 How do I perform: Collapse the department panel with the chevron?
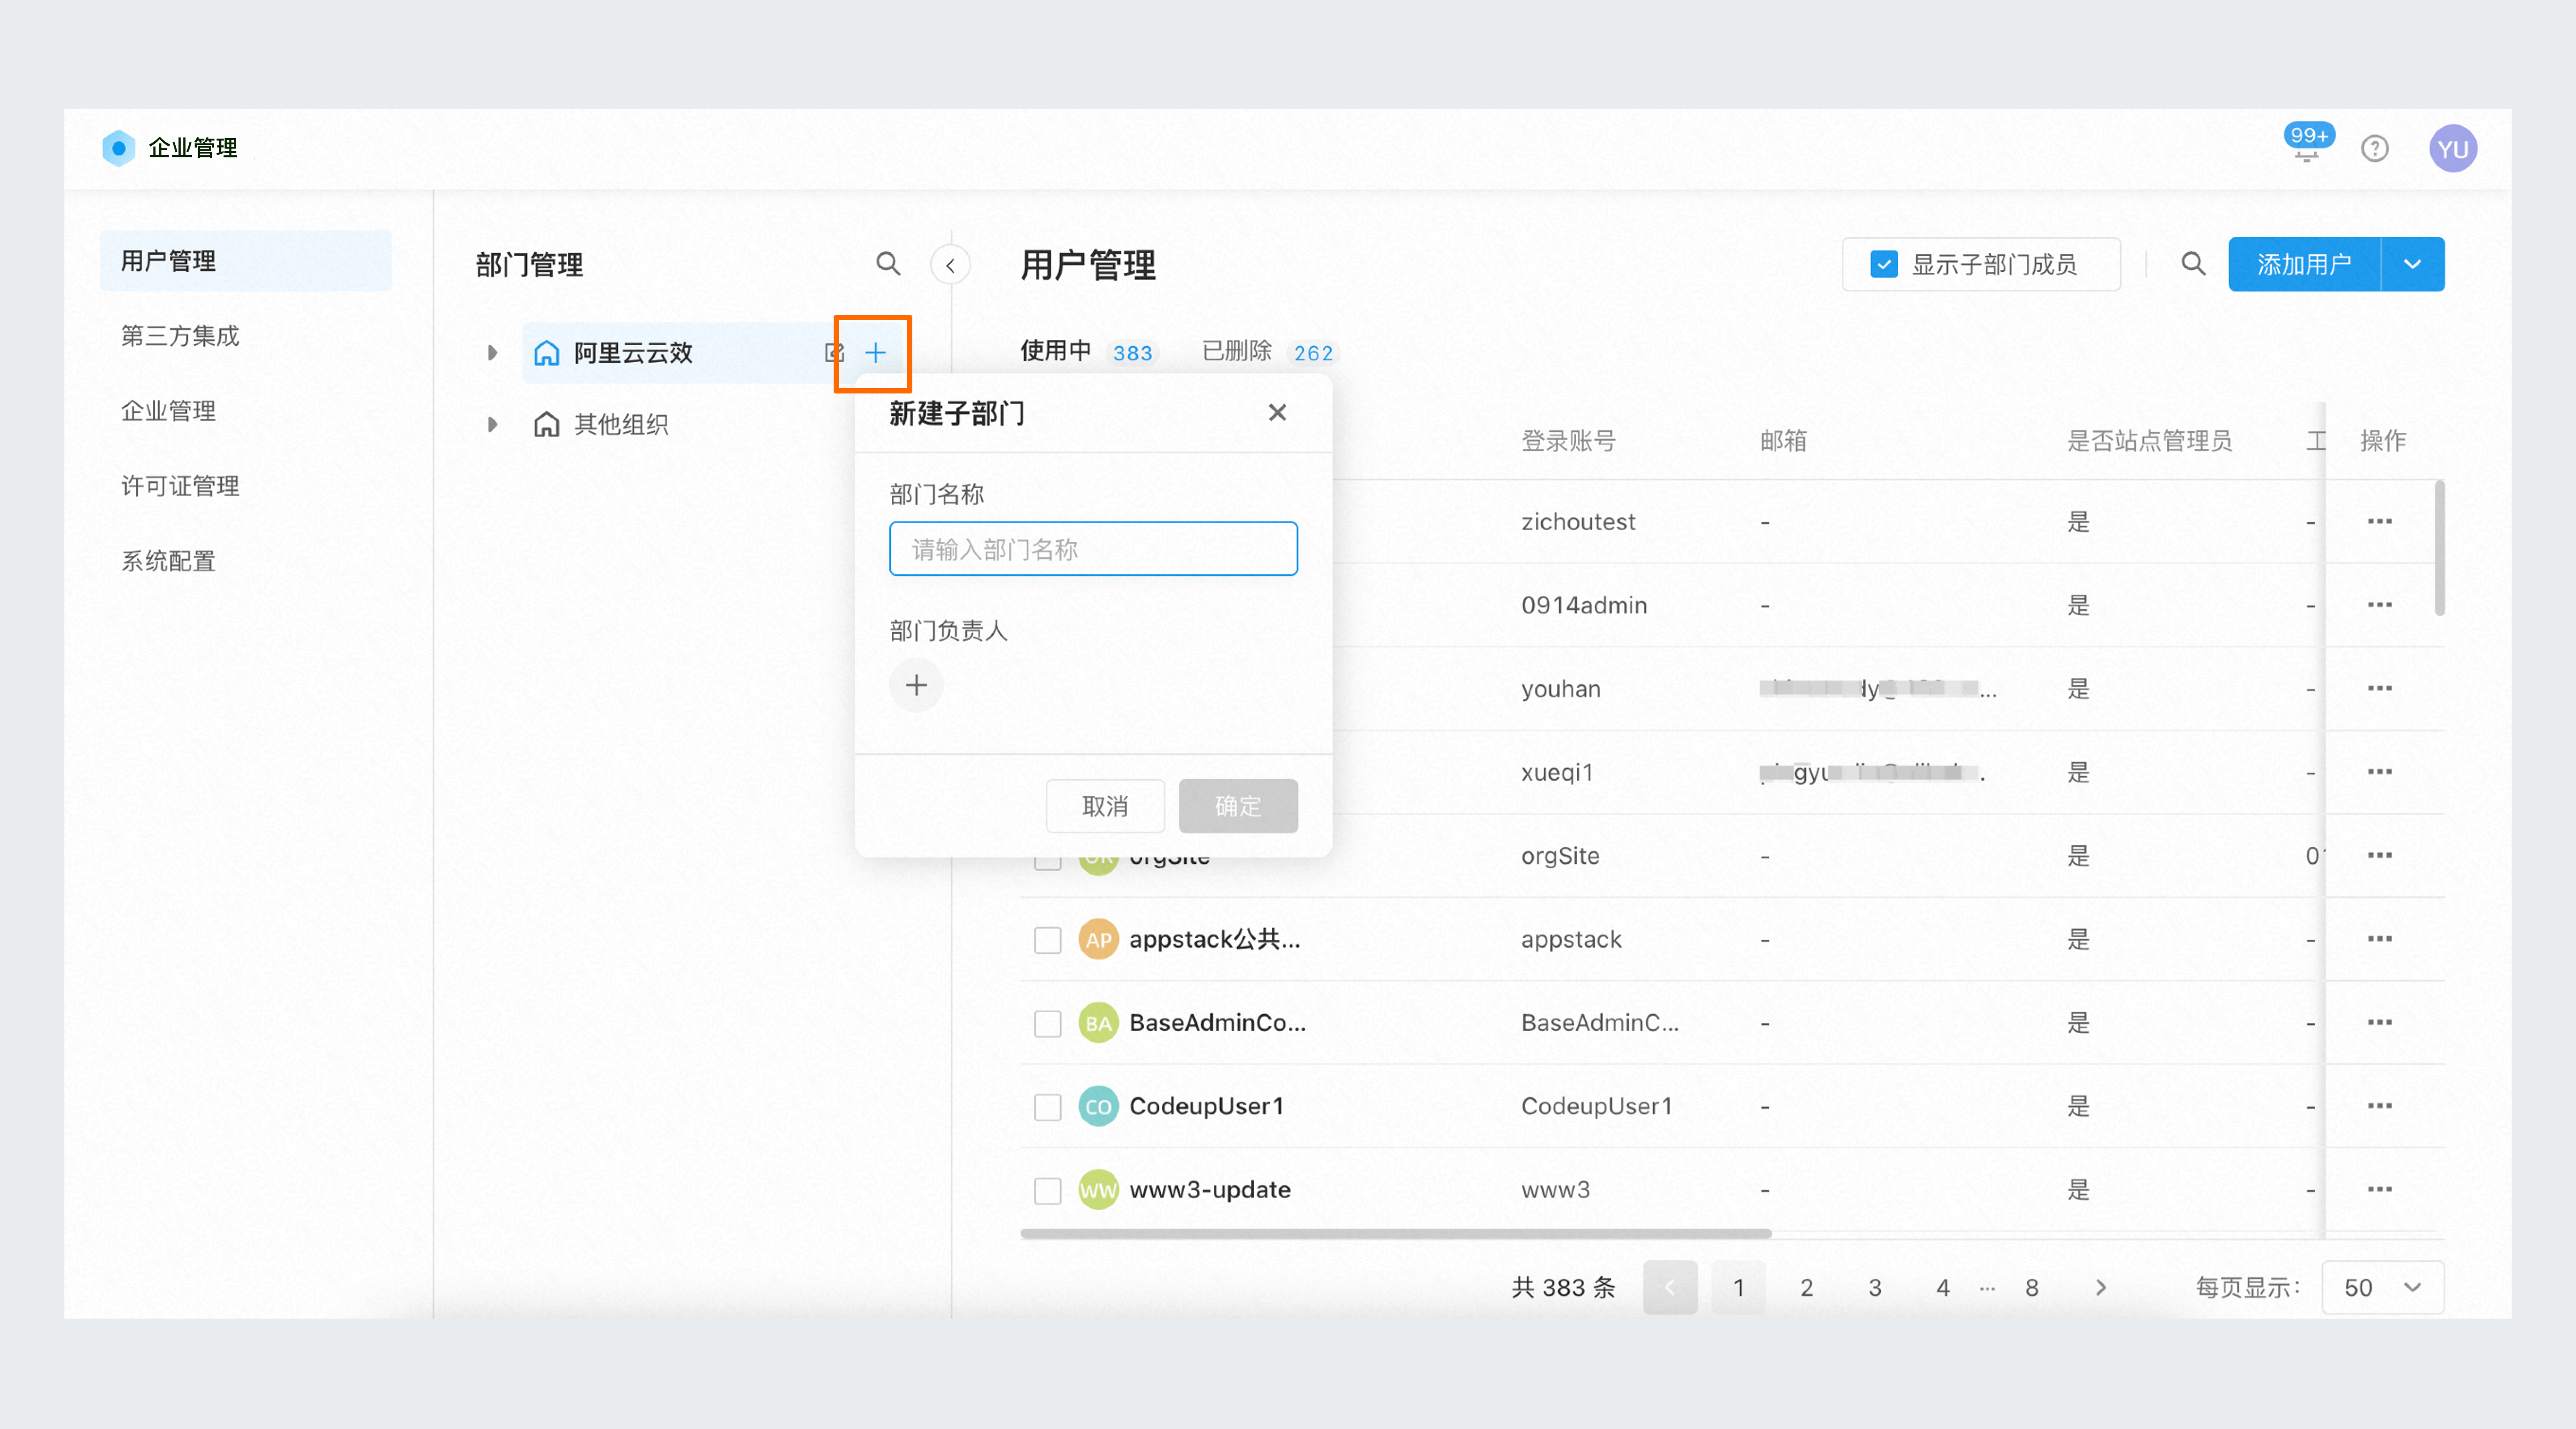click(950, 265)
